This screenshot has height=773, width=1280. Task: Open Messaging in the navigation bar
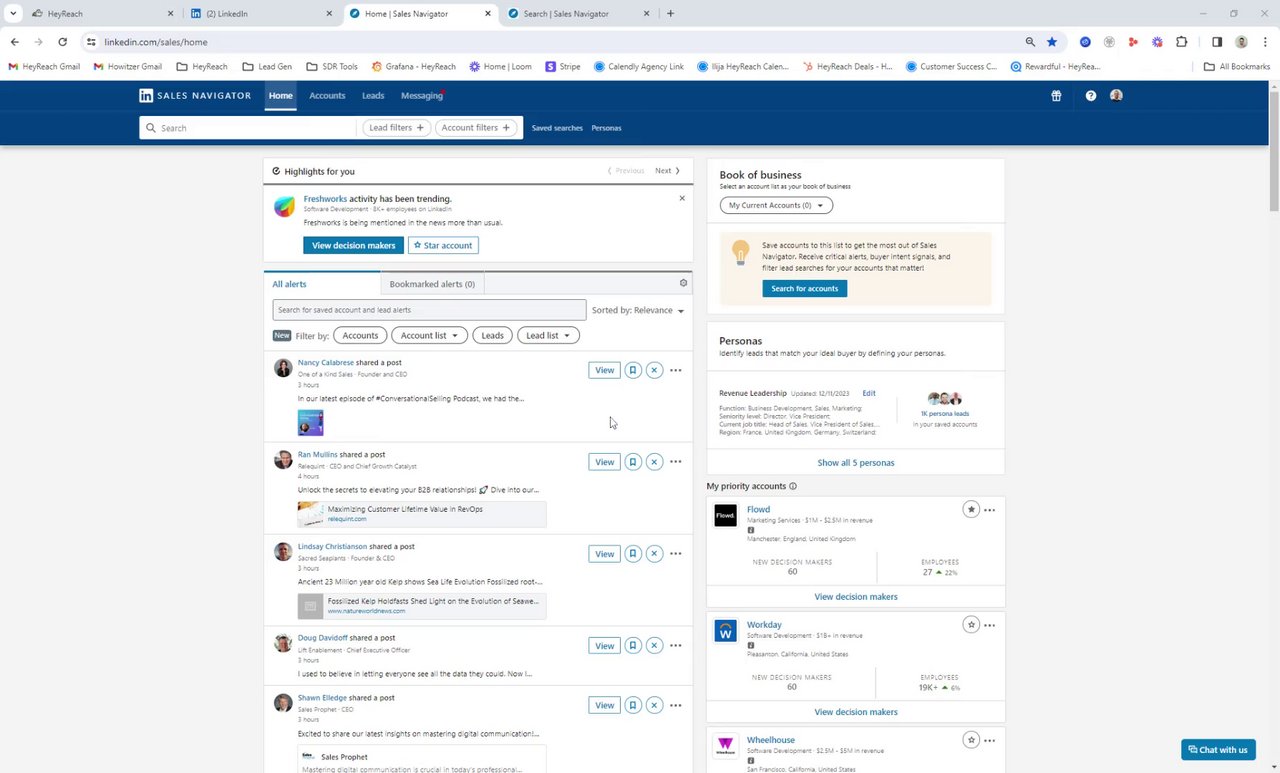coord(422,96)
